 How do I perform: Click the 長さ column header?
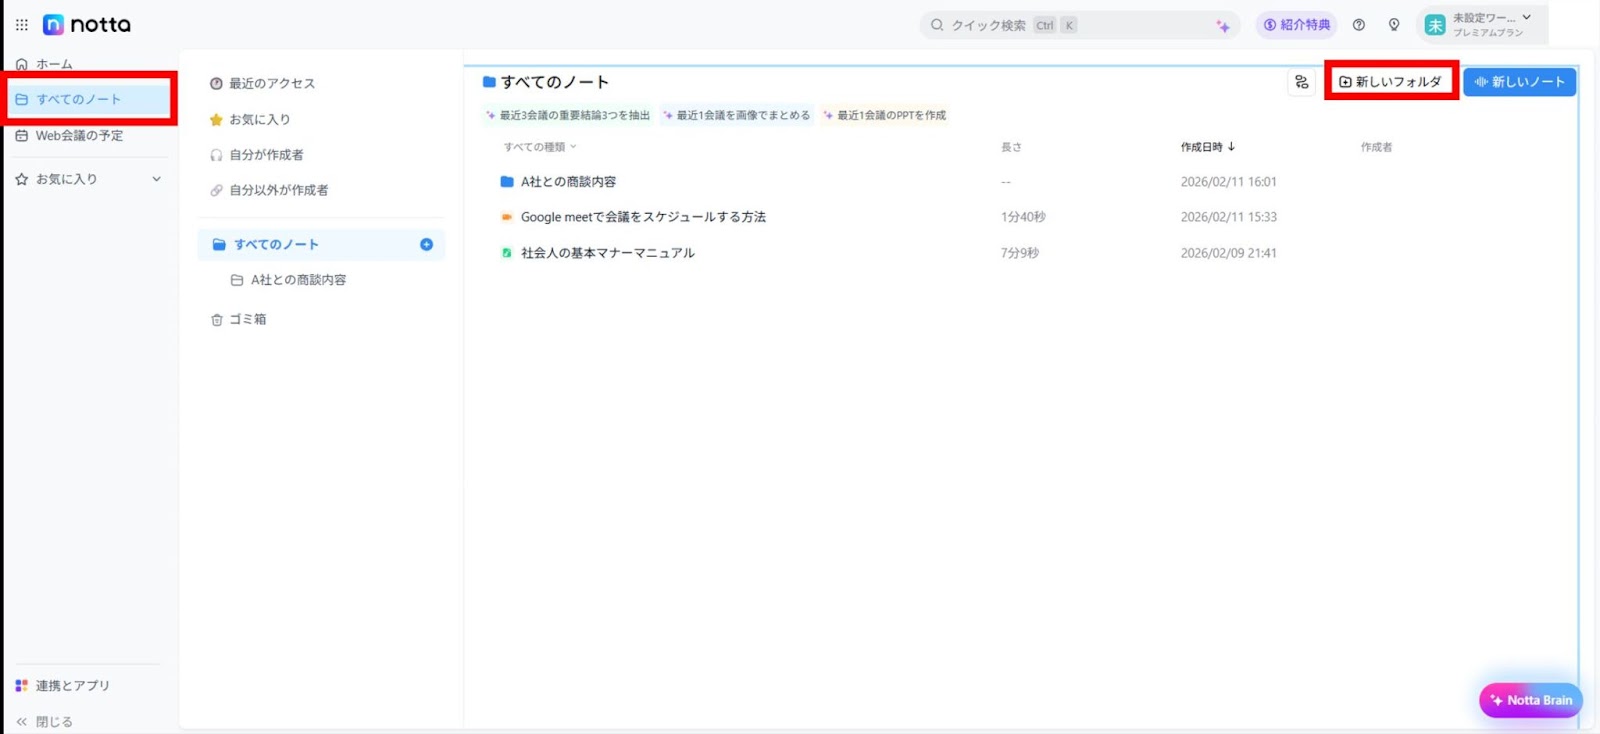click(1011, 147)
